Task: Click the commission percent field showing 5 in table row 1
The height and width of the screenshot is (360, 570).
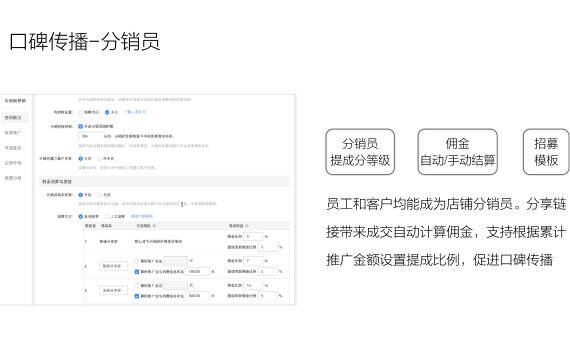Action: (x=253, y=236)
